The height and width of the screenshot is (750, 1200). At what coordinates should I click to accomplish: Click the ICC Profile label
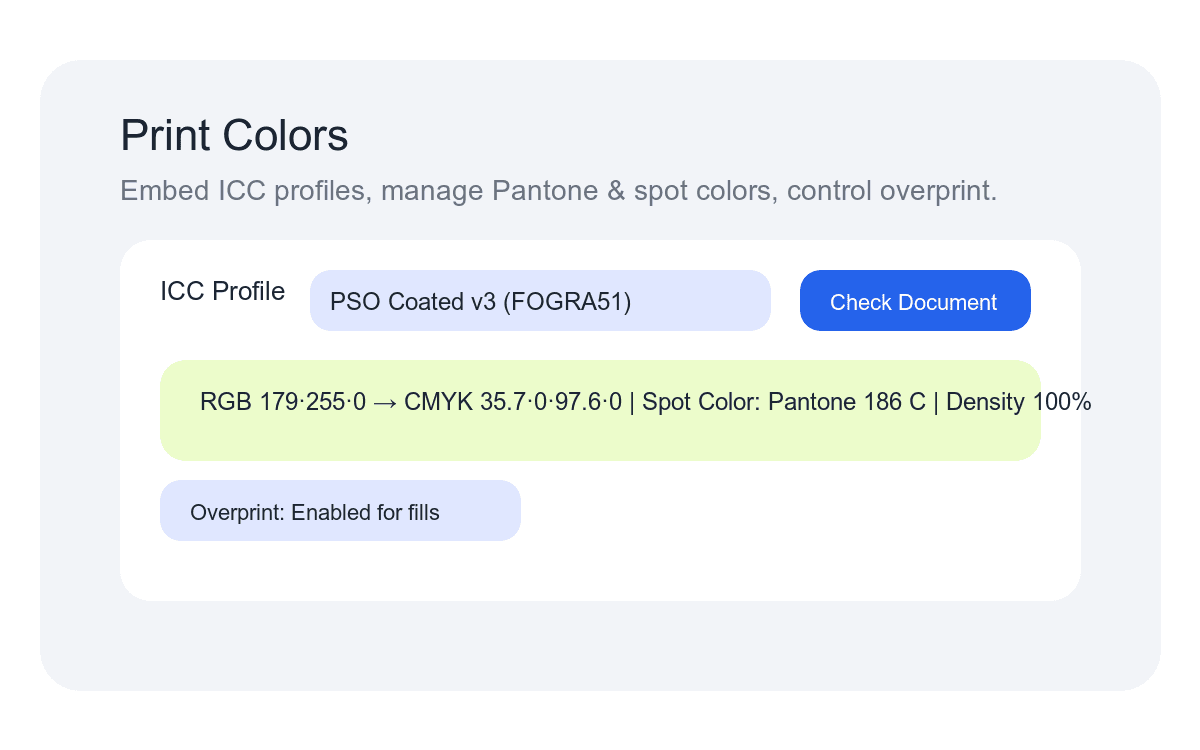tap(222, 291)
